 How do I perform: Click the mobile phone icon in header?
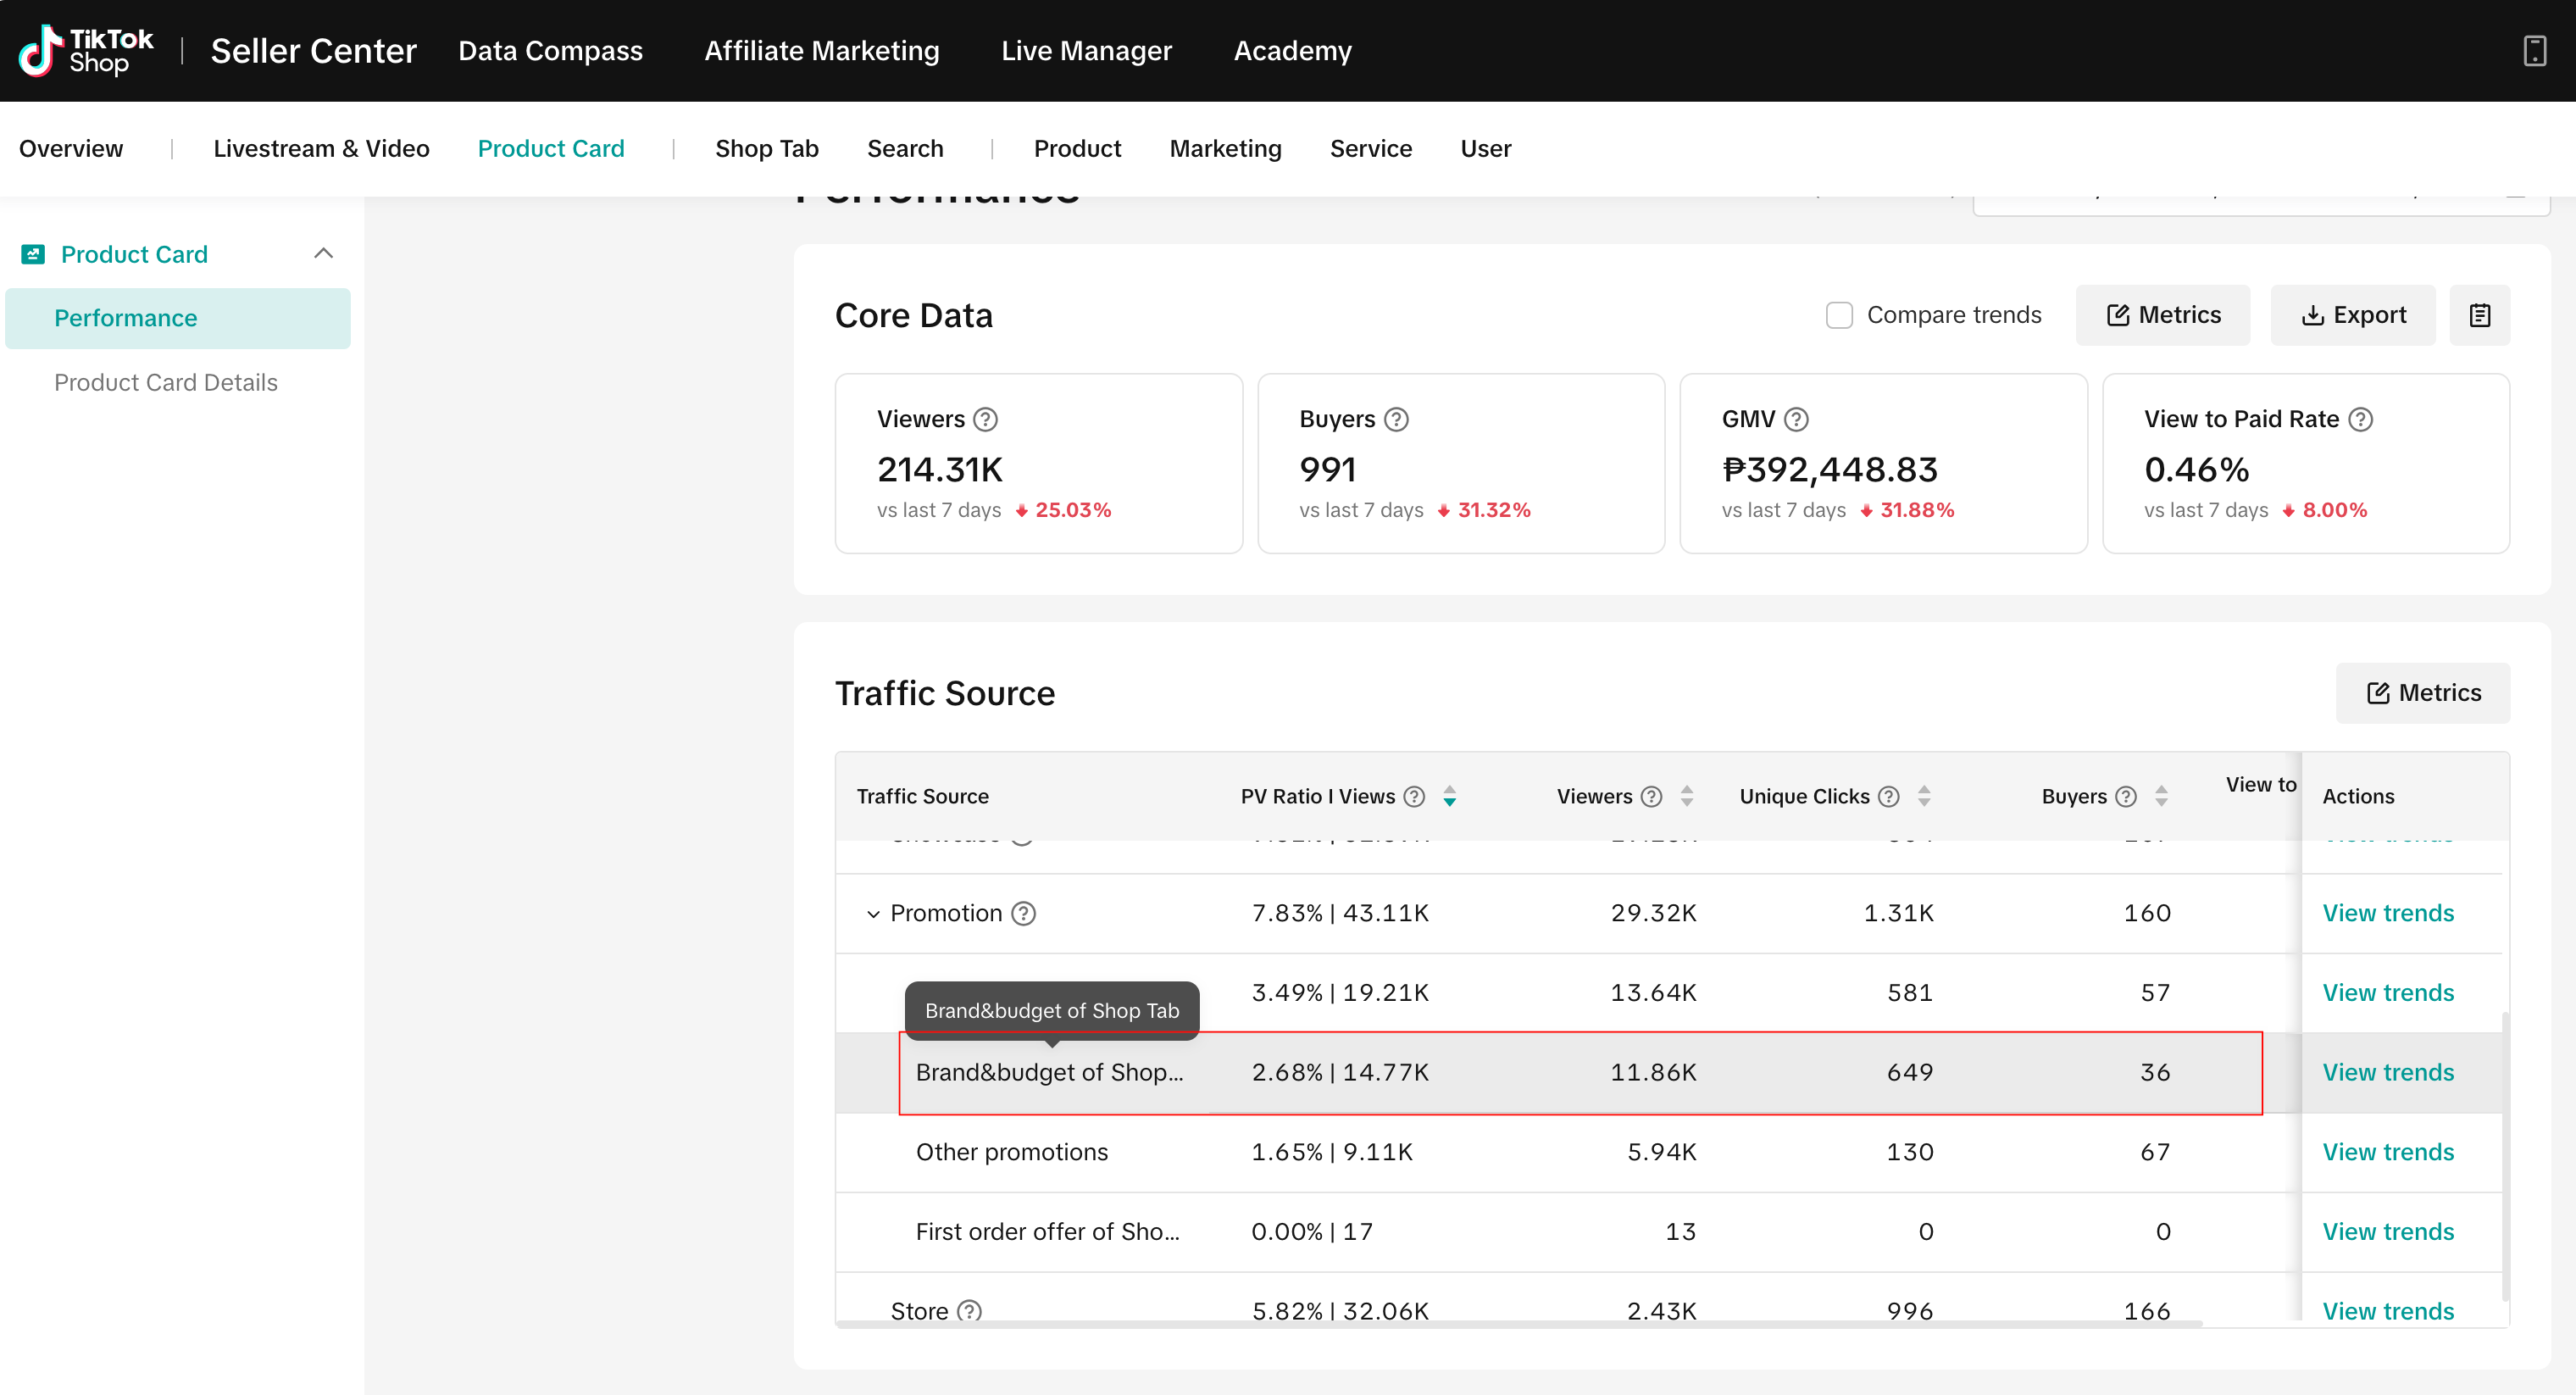2534,50
